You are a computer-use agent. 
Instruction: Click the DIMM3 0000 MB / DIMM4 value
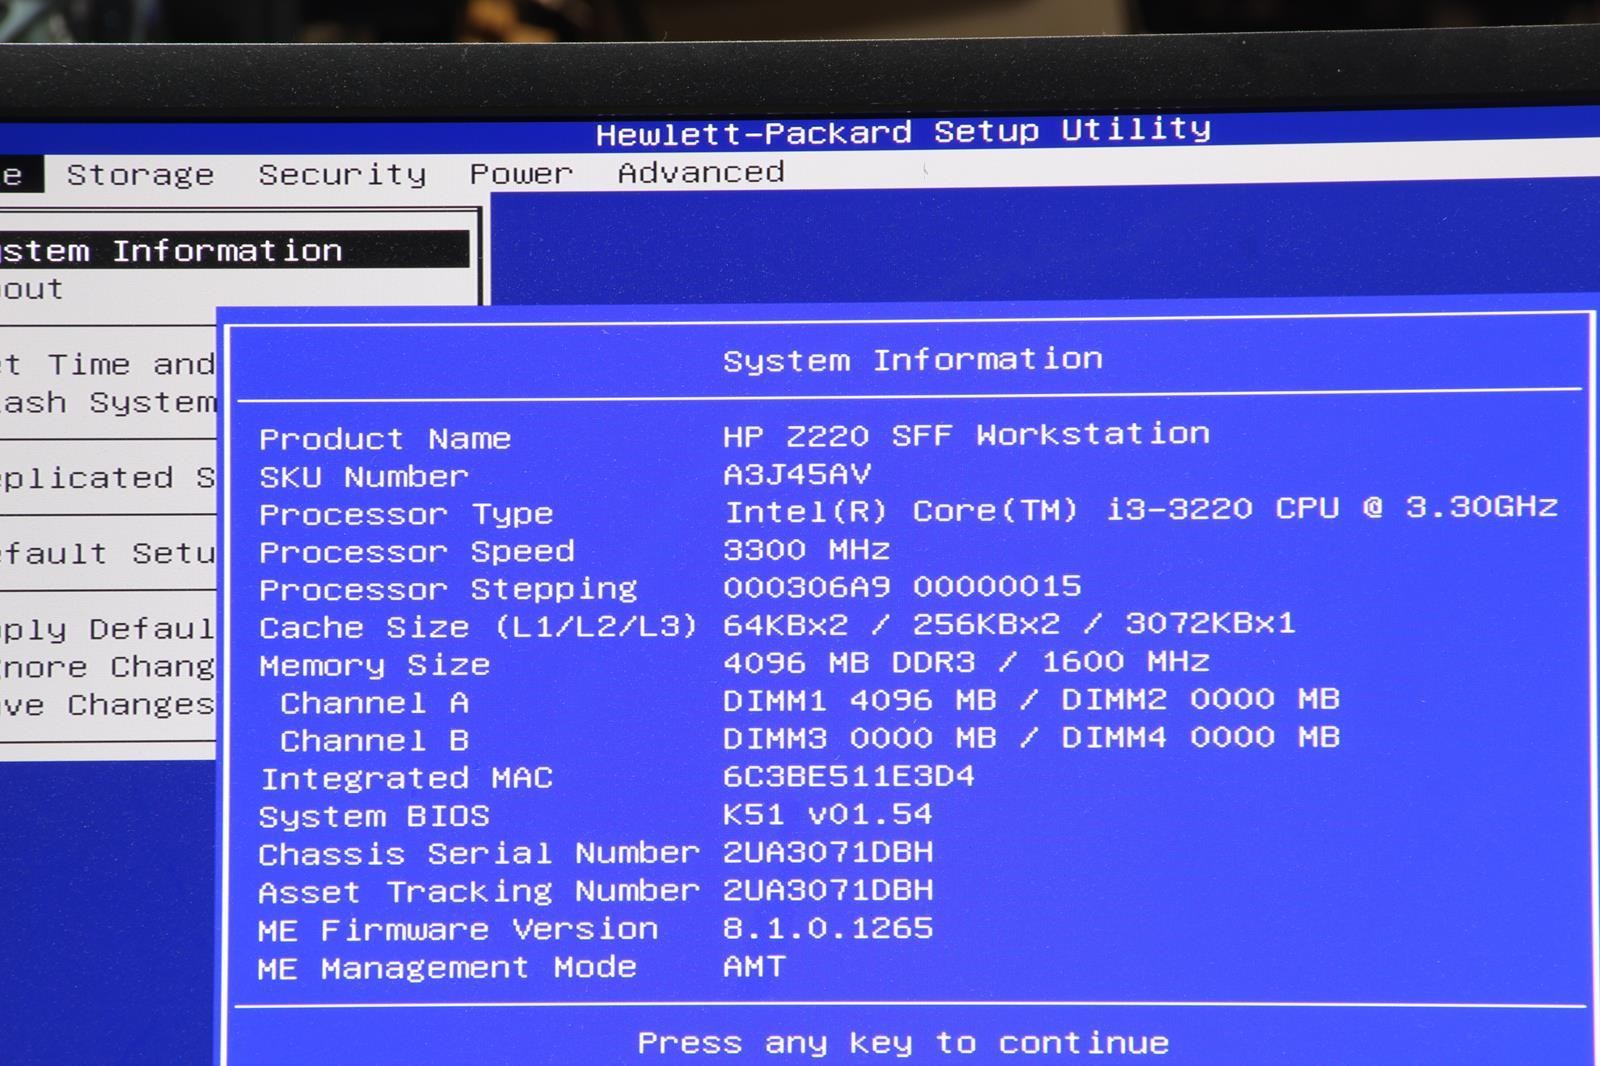[x=1031, y=738]
